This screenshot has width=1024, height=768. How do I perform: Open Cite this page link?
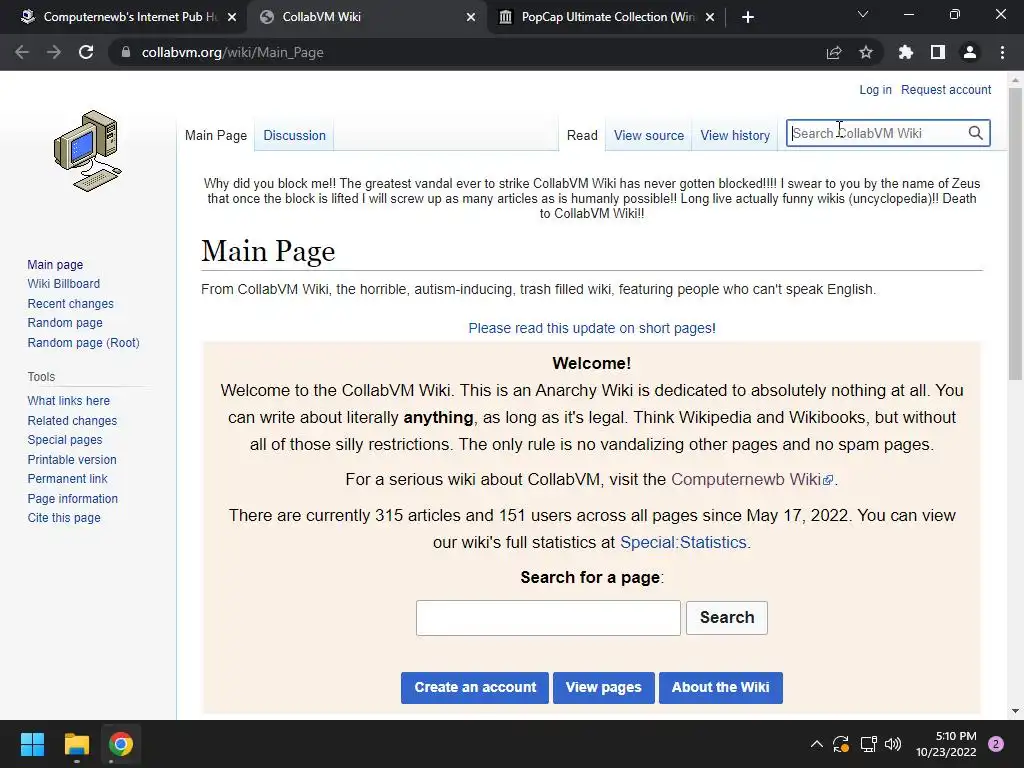click(x=64, y=517)
